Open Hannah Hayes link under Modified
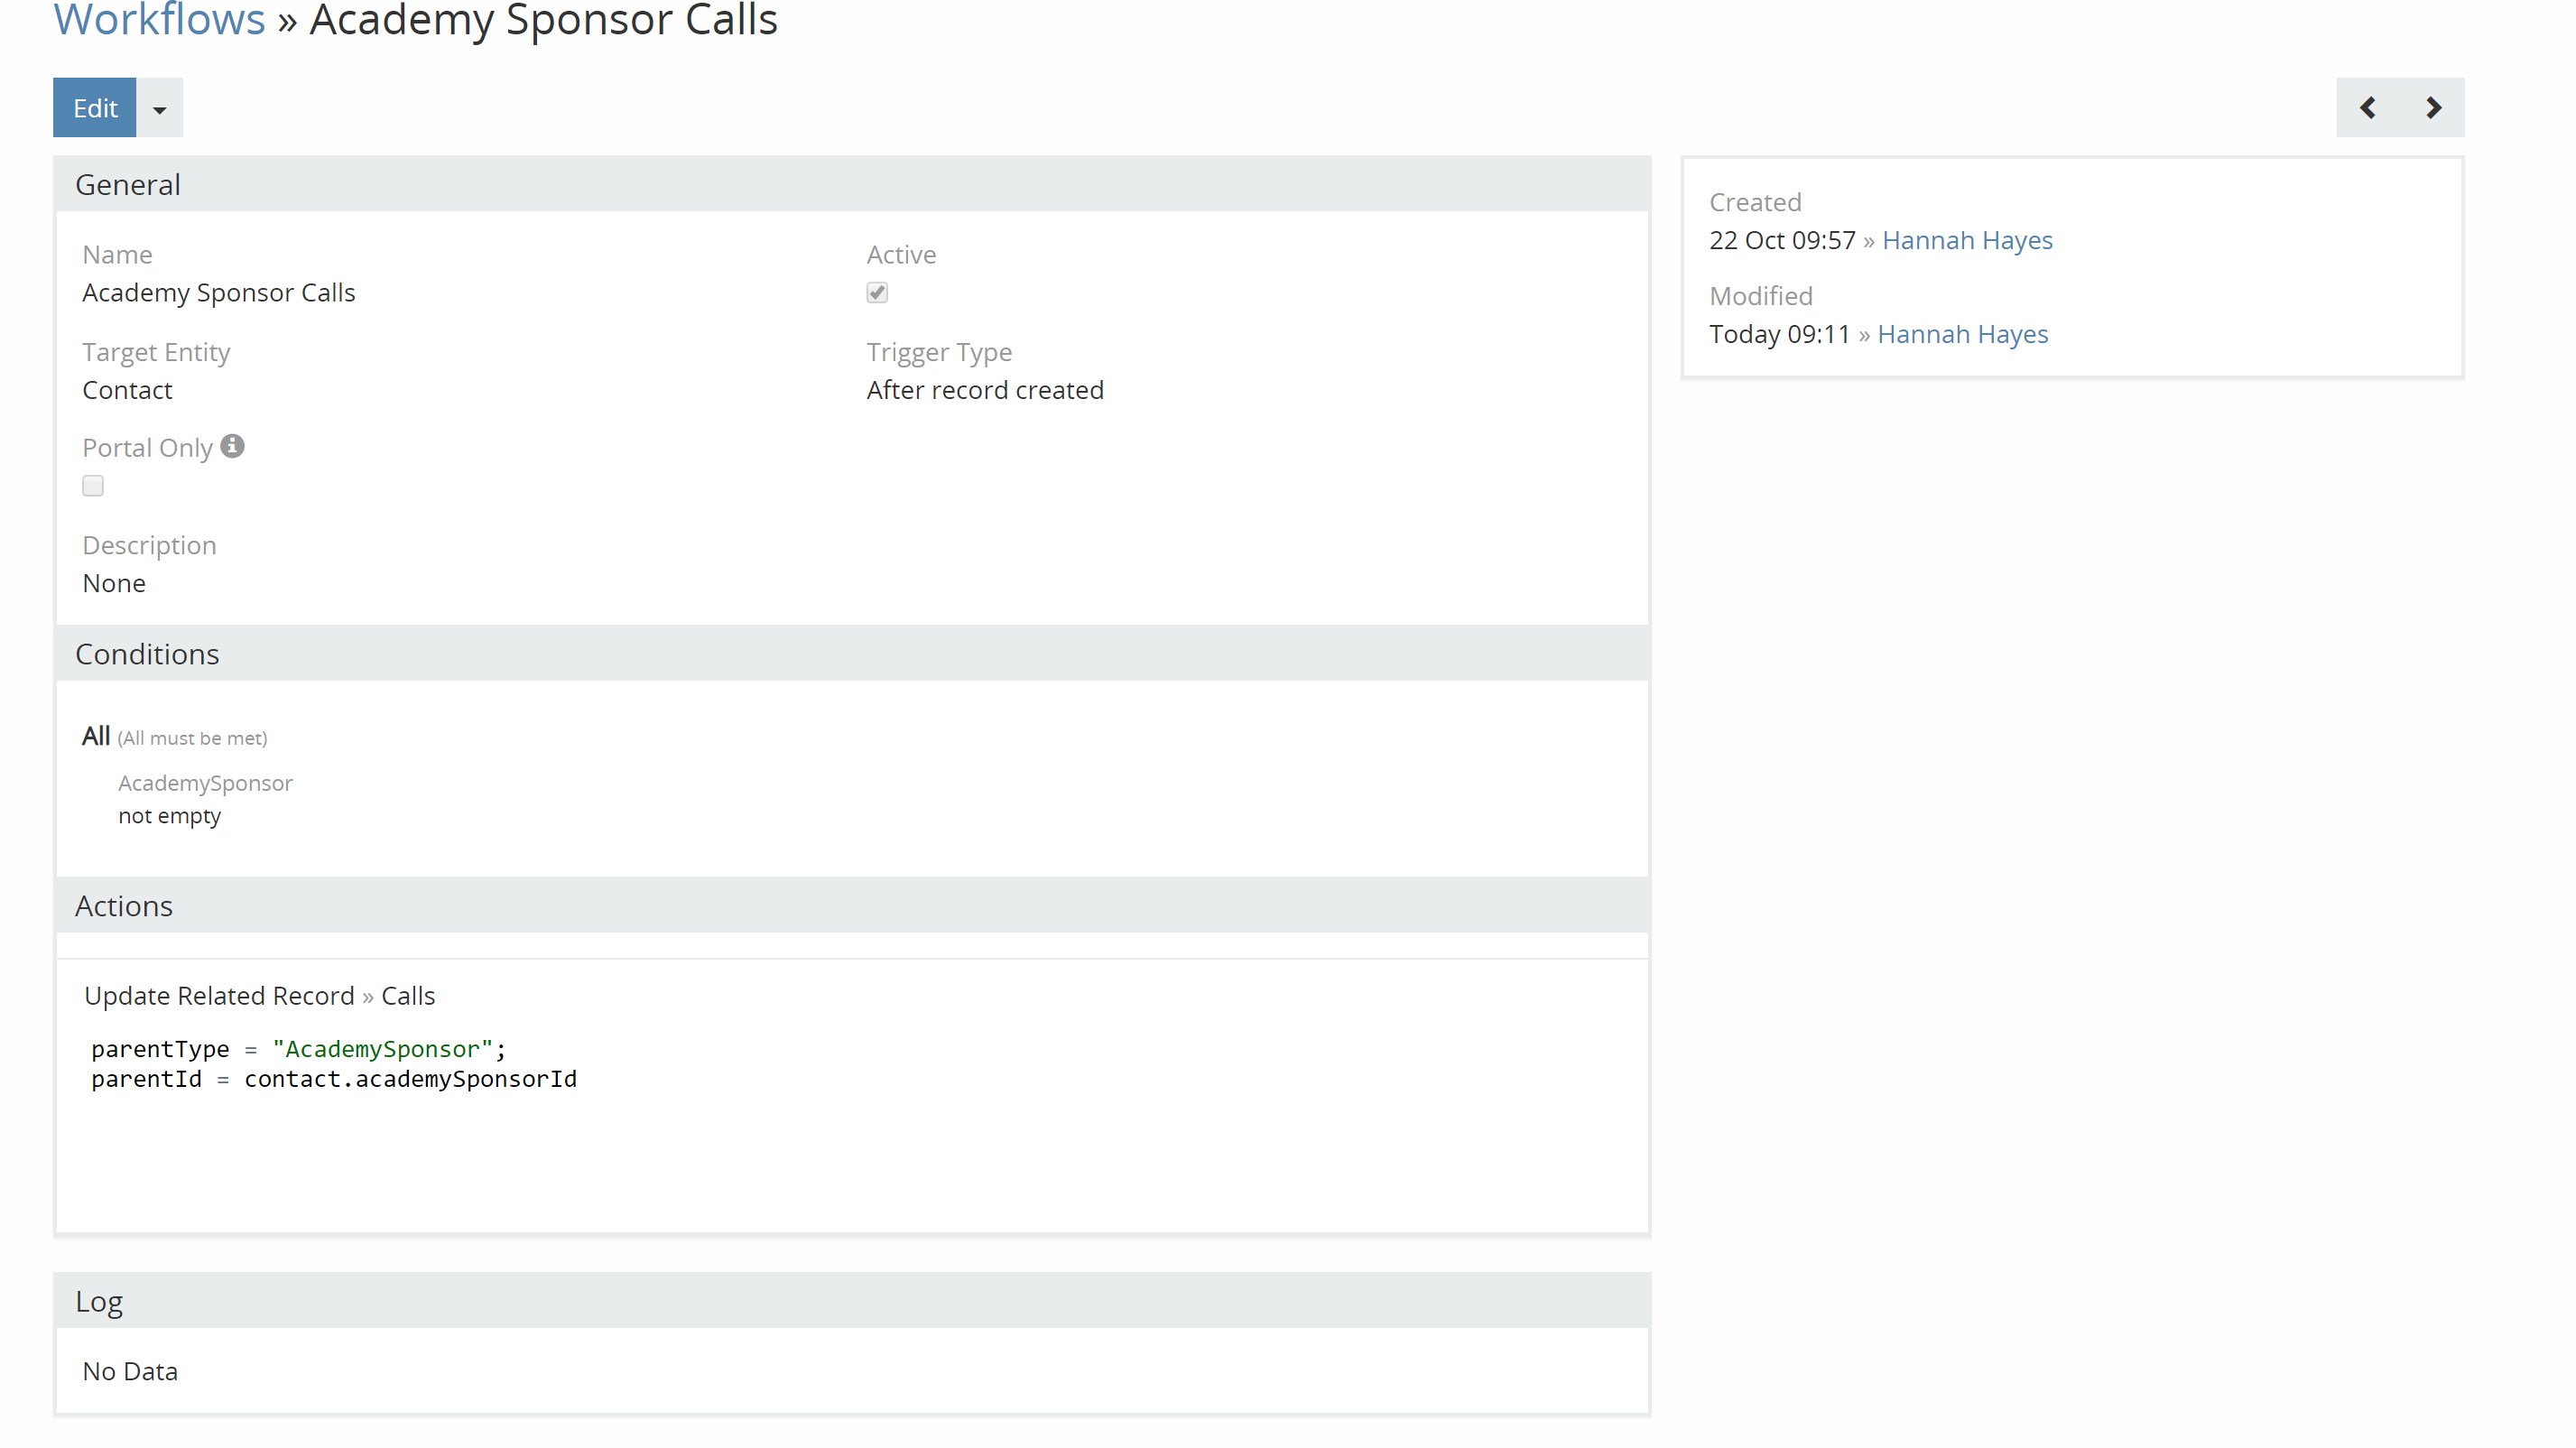 1962,334
